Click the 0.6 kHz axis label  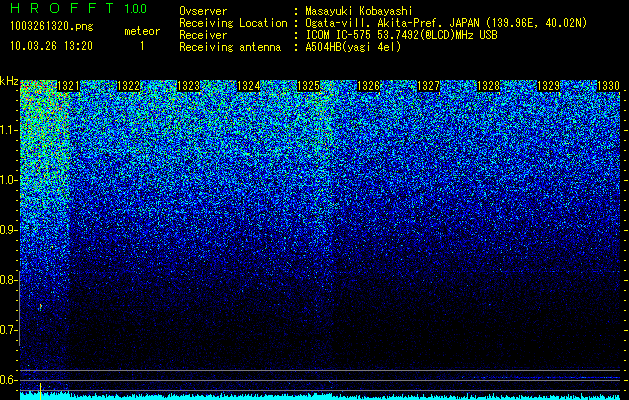tap(8, 380)
